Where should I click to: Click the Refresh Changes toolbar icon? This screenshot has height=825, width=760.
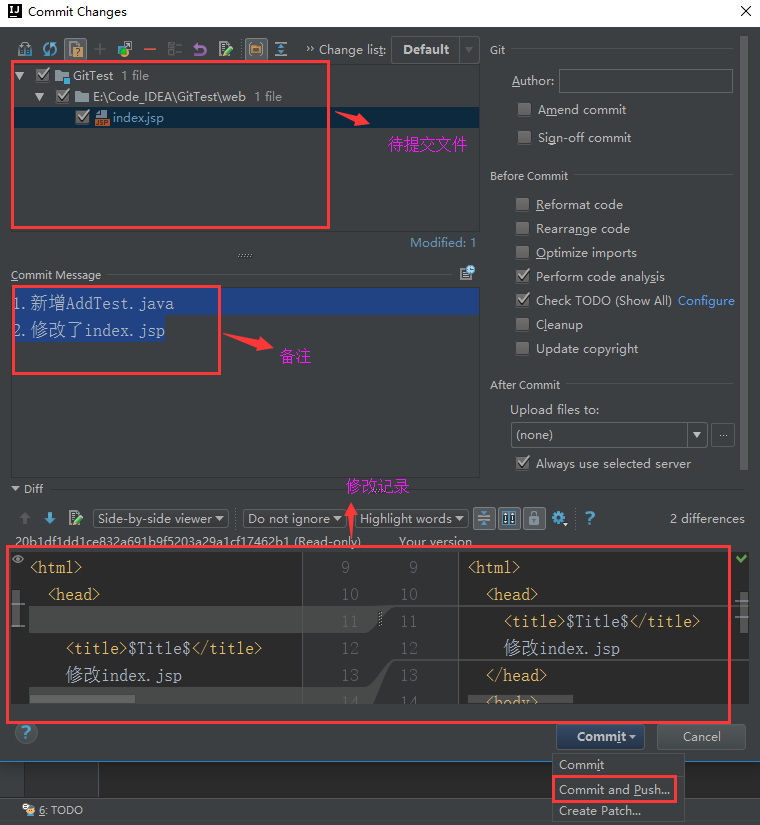(50, 49)
